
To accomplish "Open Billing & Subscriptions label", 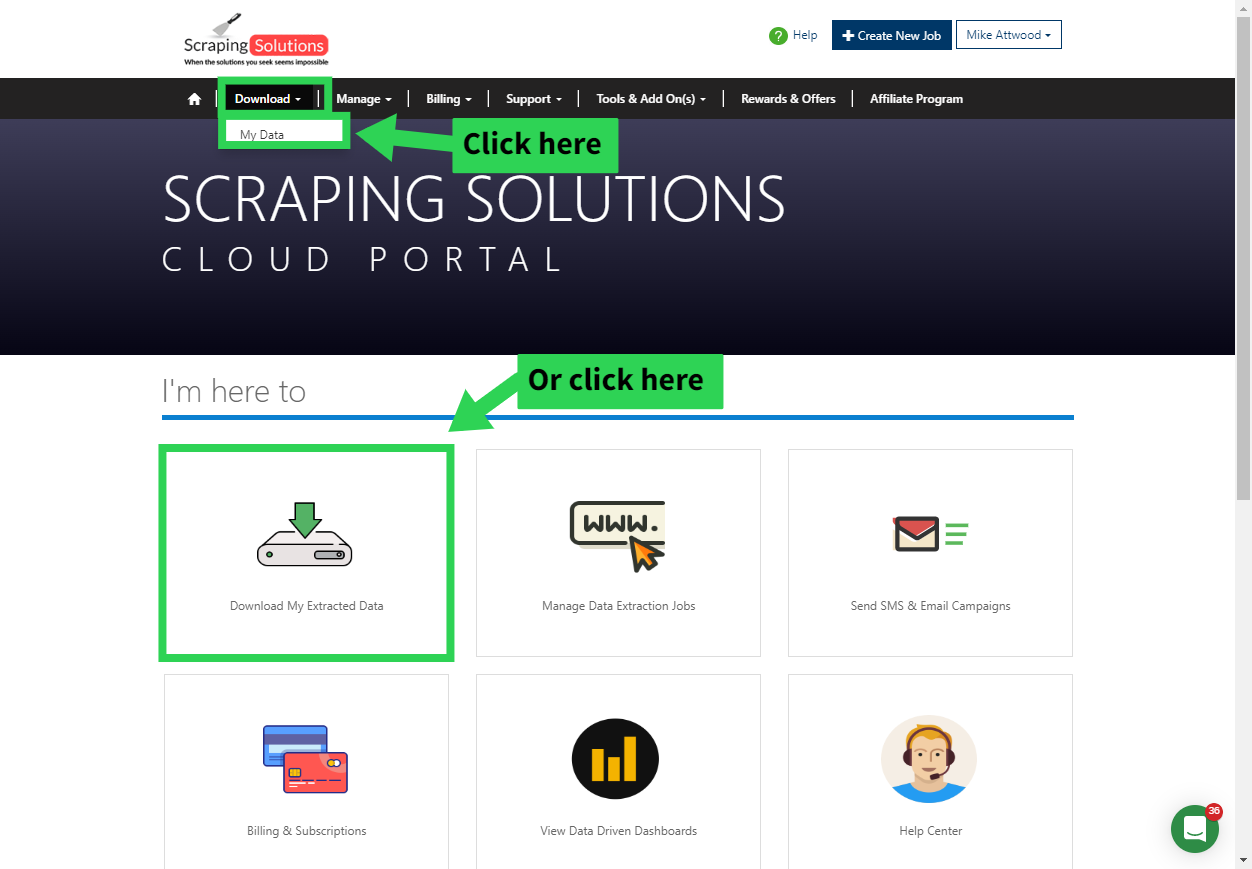I will 306,831.
